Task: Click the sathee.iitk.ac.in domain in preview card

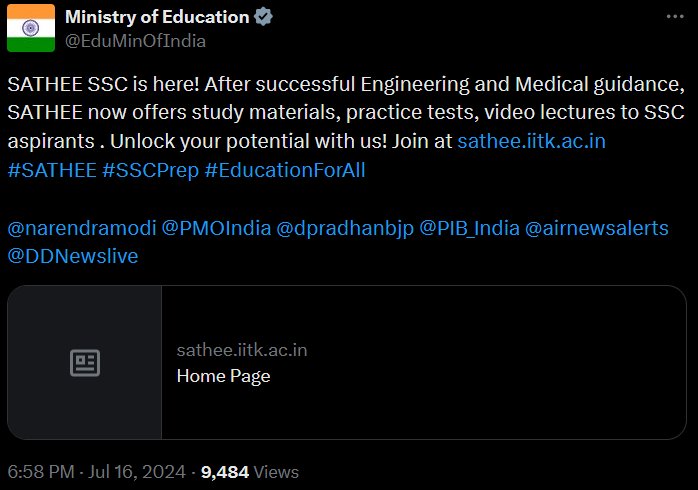Action: pos(242,350)
